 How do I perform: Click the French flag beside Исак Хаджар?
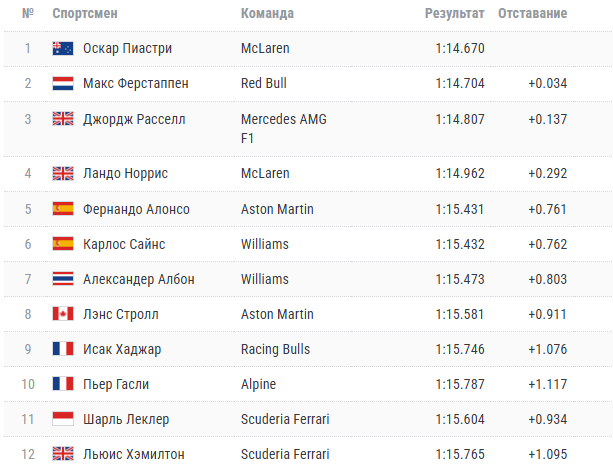tap(63, 349)
